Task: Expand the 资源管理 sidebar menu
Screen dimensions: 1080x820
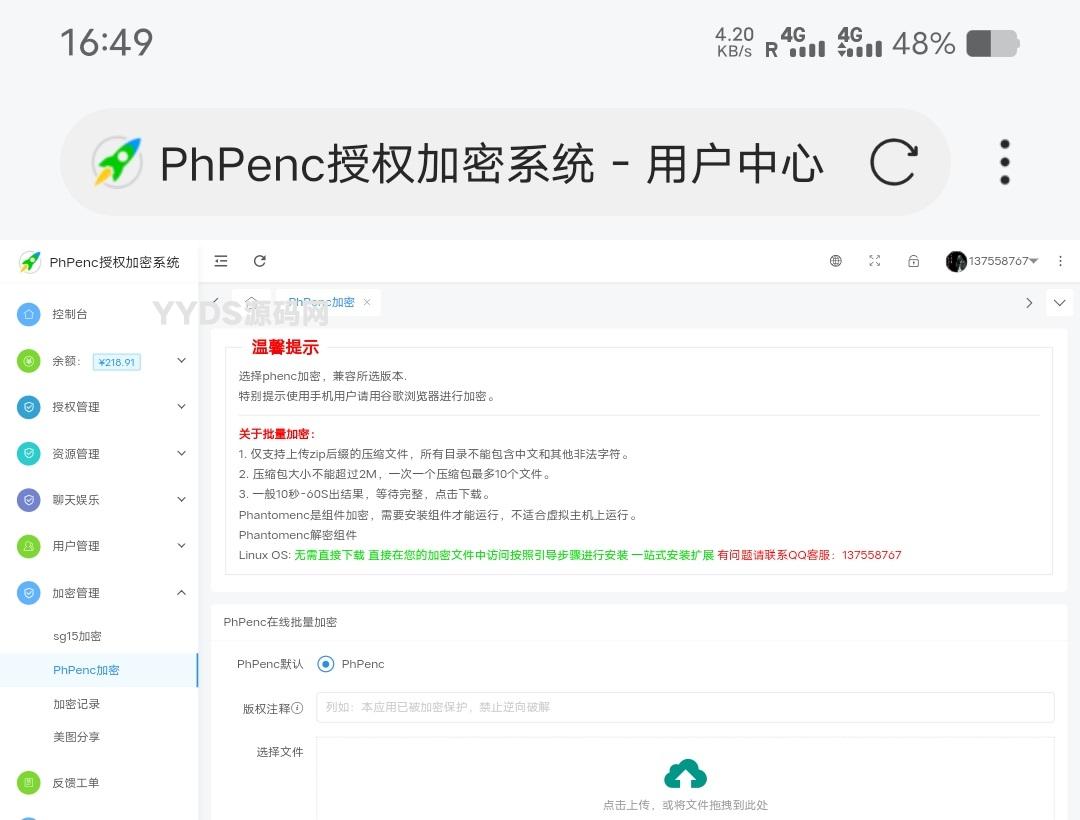Action: click(100, 454)
